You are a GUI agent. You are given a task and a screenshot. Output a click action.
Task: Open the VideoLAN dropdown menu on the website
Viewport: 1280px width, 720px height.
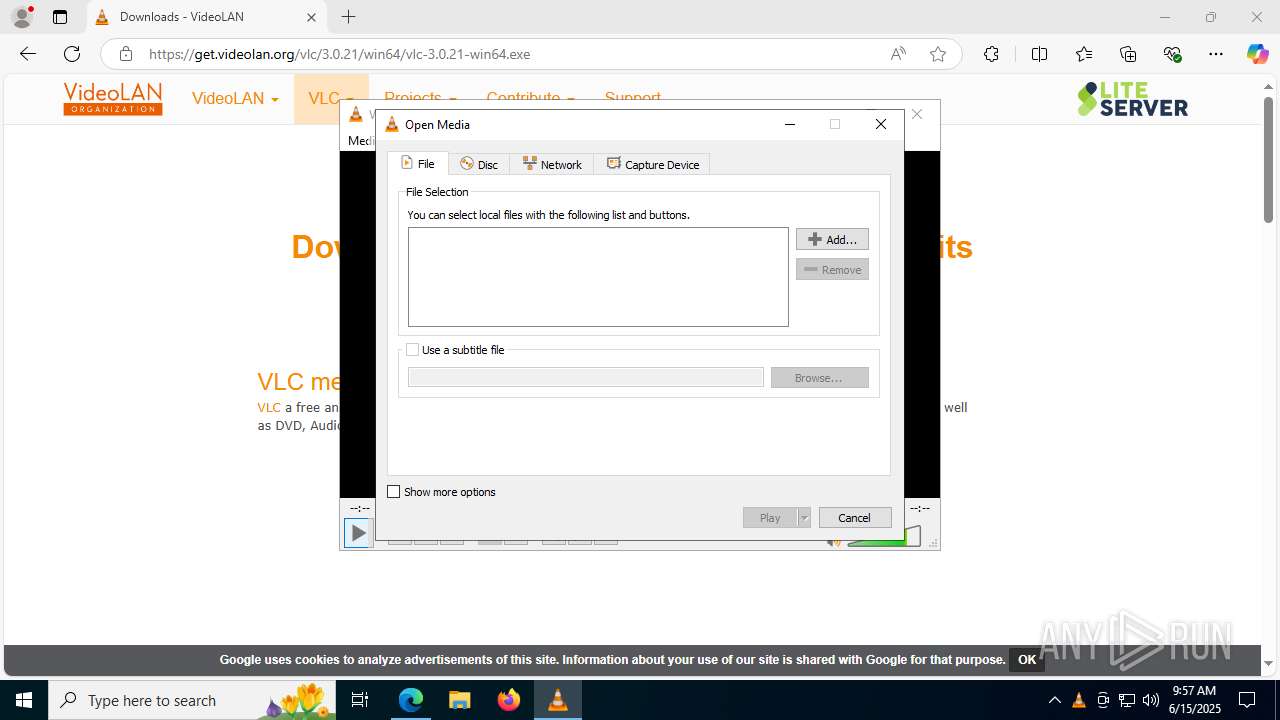(235, 98)
